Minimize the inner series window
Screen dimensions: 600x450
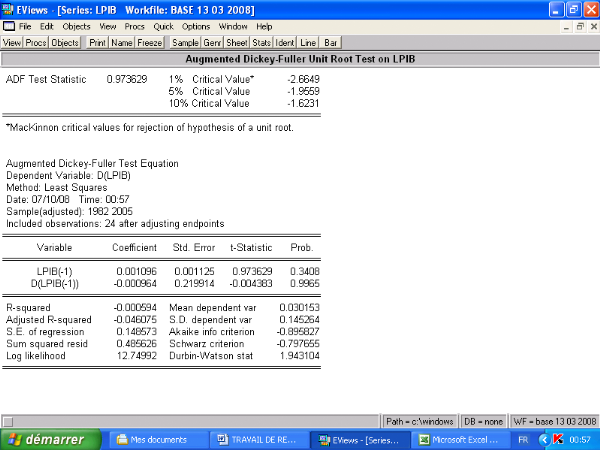[566, 27]
